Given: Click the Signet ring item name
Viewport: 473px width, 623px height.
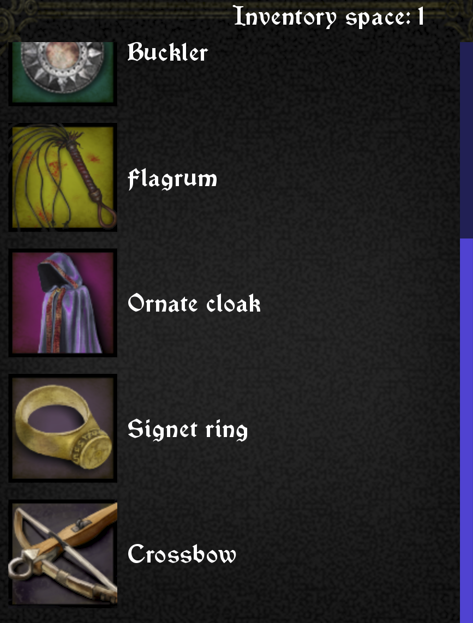Looking at the screenshot, I should [187, 430].
